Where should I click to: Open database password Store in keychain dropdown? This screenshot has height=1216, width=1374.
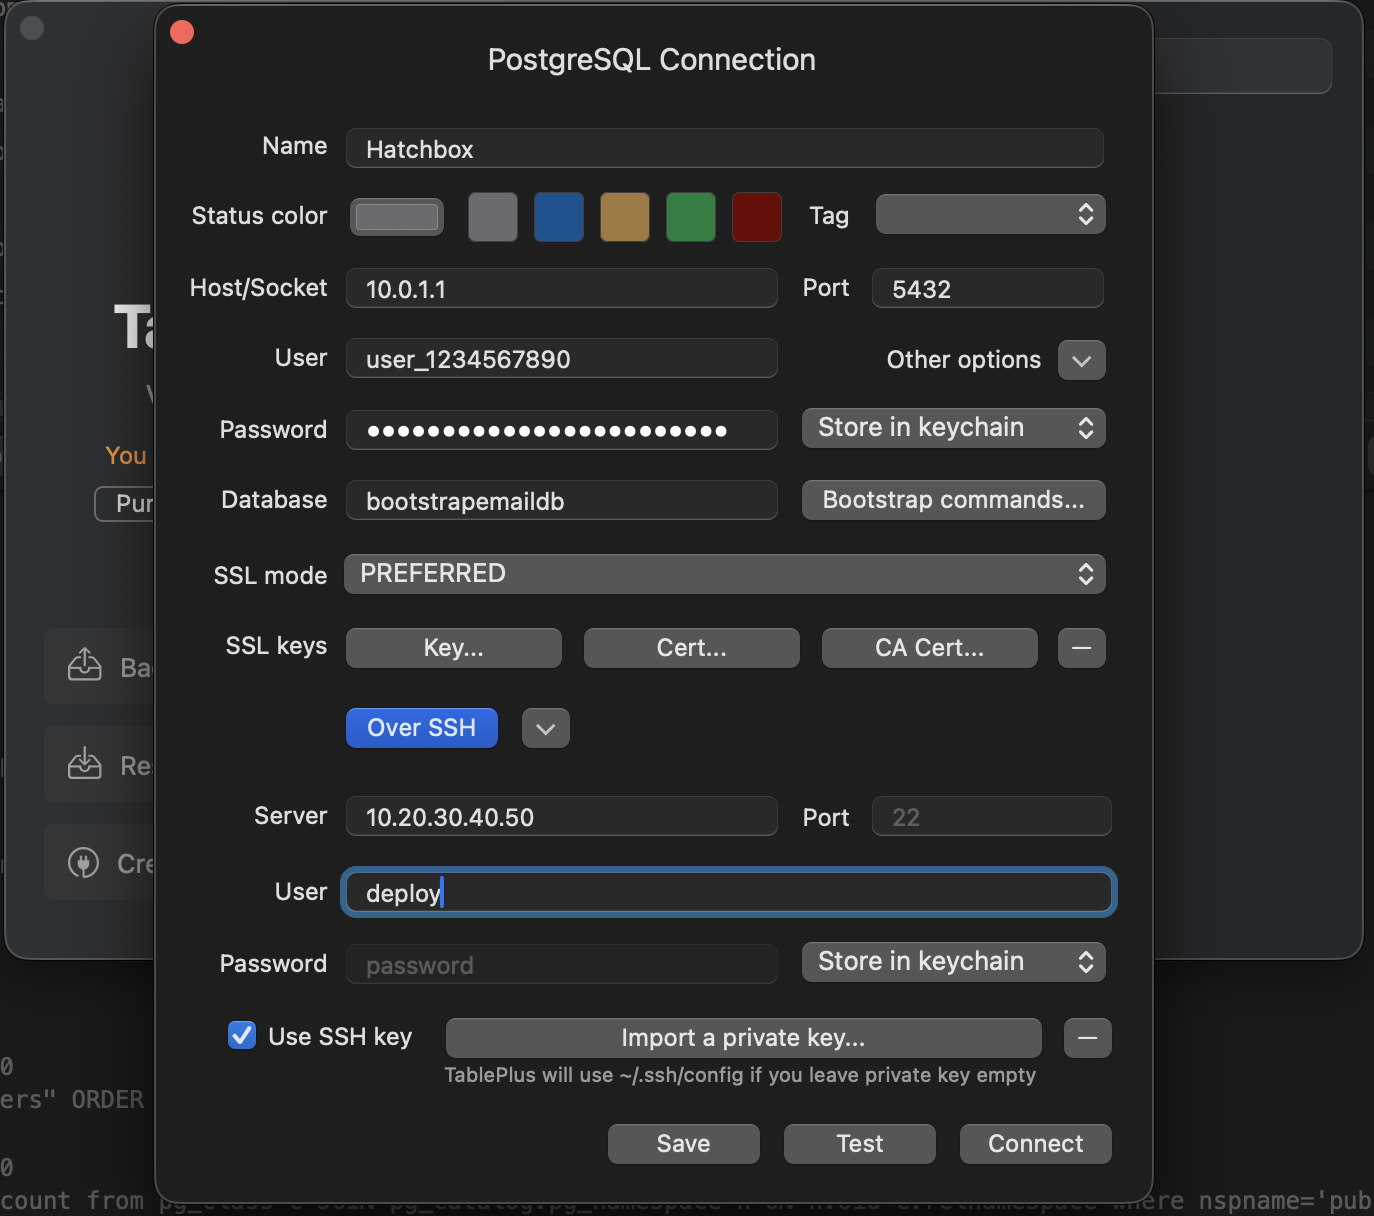pyautogui.click(x=953, y=428)
